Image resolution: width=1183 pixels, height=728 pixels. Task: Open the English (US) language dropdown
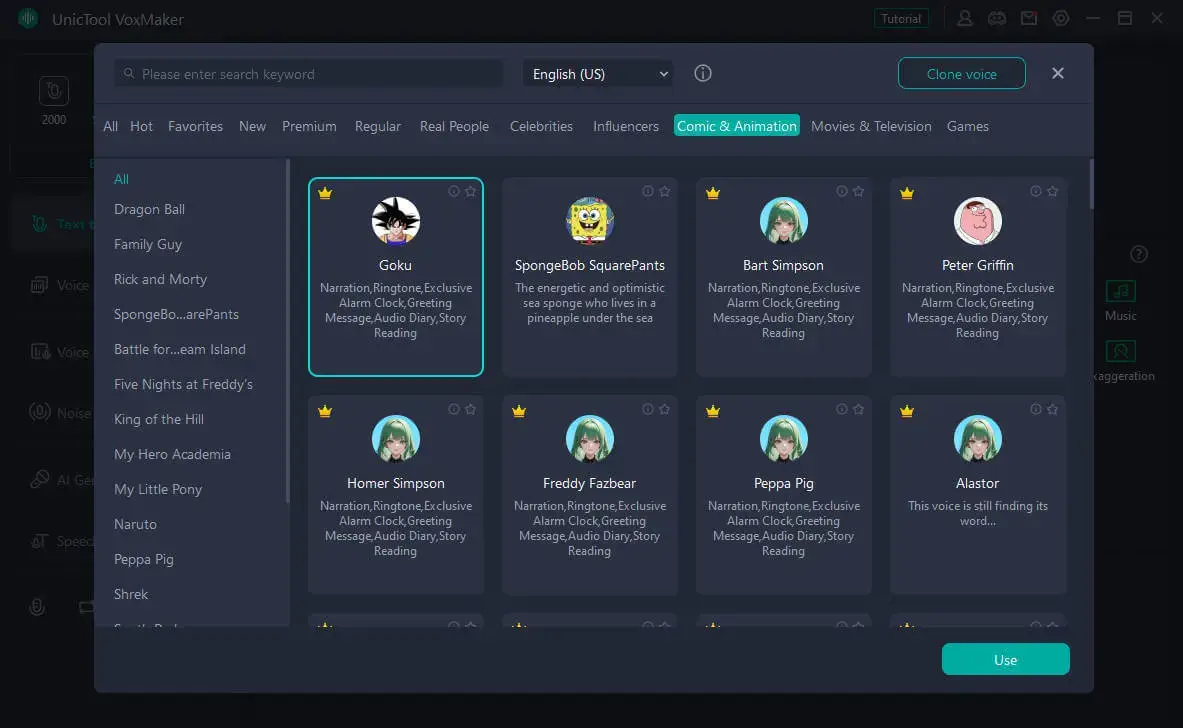coord(598,74)
